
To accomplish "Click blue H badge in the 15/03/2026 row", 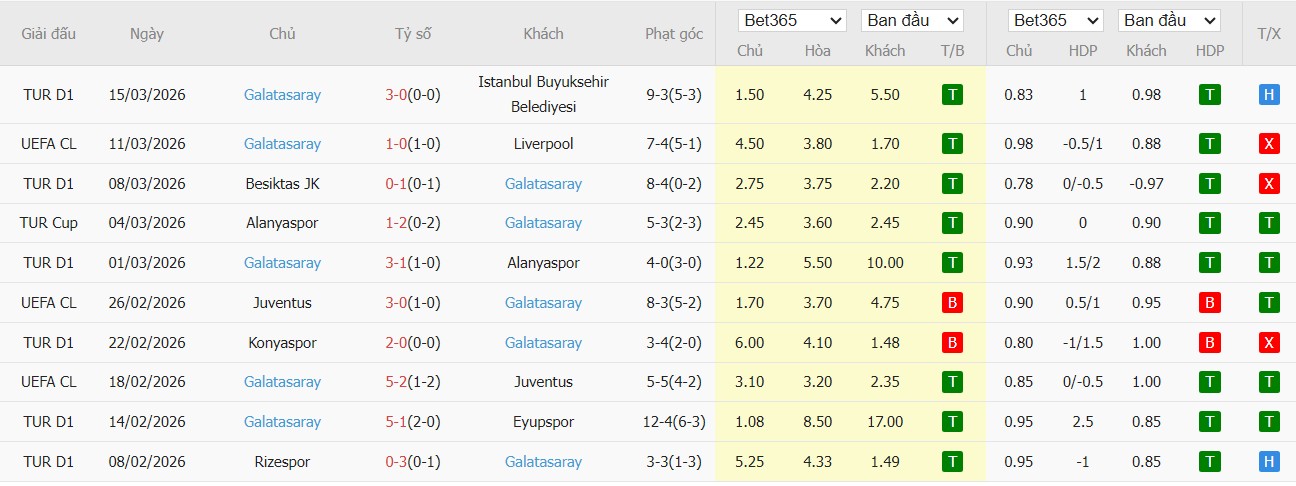I will (1269, 95).
